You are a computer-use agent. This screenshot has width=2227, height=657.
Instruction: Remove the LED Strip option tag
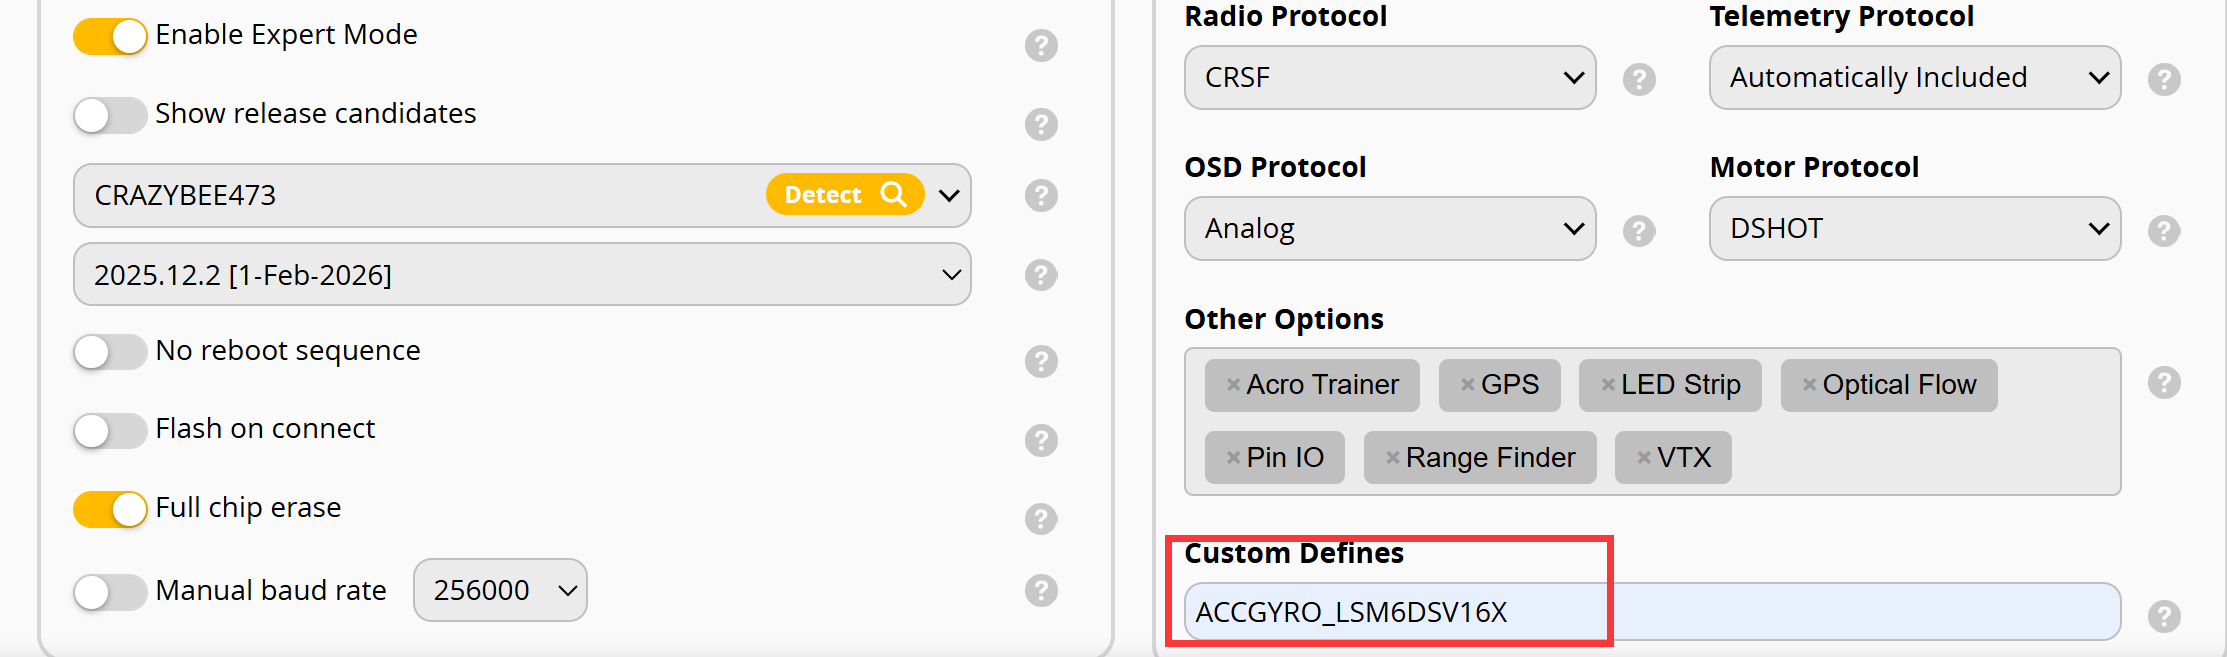1608,385
